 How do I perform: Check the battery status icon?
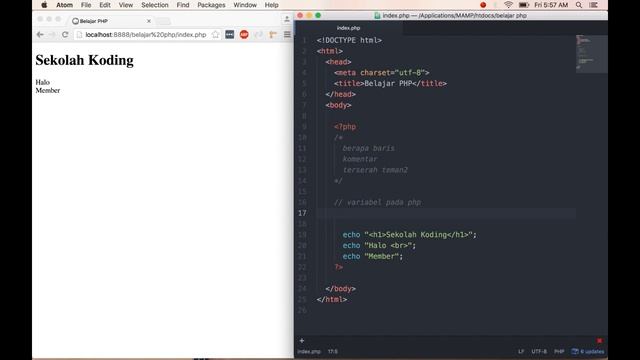coord(524,5)
